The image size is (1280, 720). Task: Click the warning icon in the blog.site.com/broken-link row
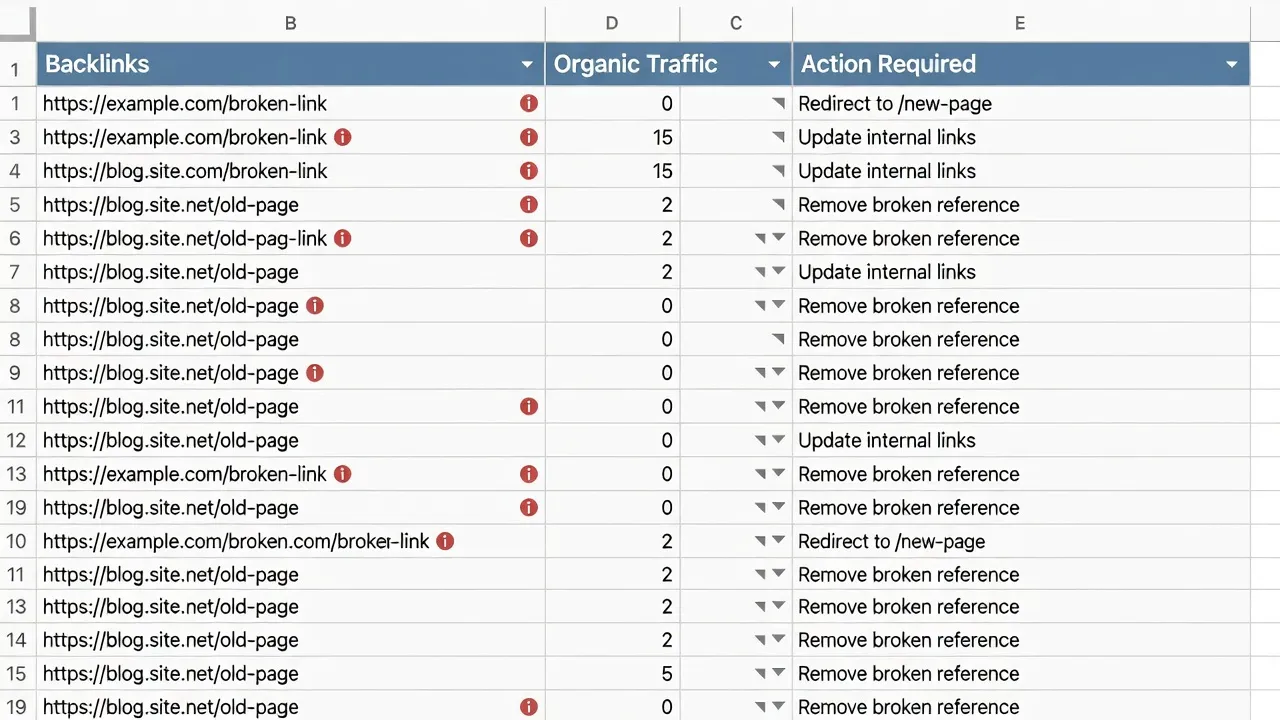(529, 171)
